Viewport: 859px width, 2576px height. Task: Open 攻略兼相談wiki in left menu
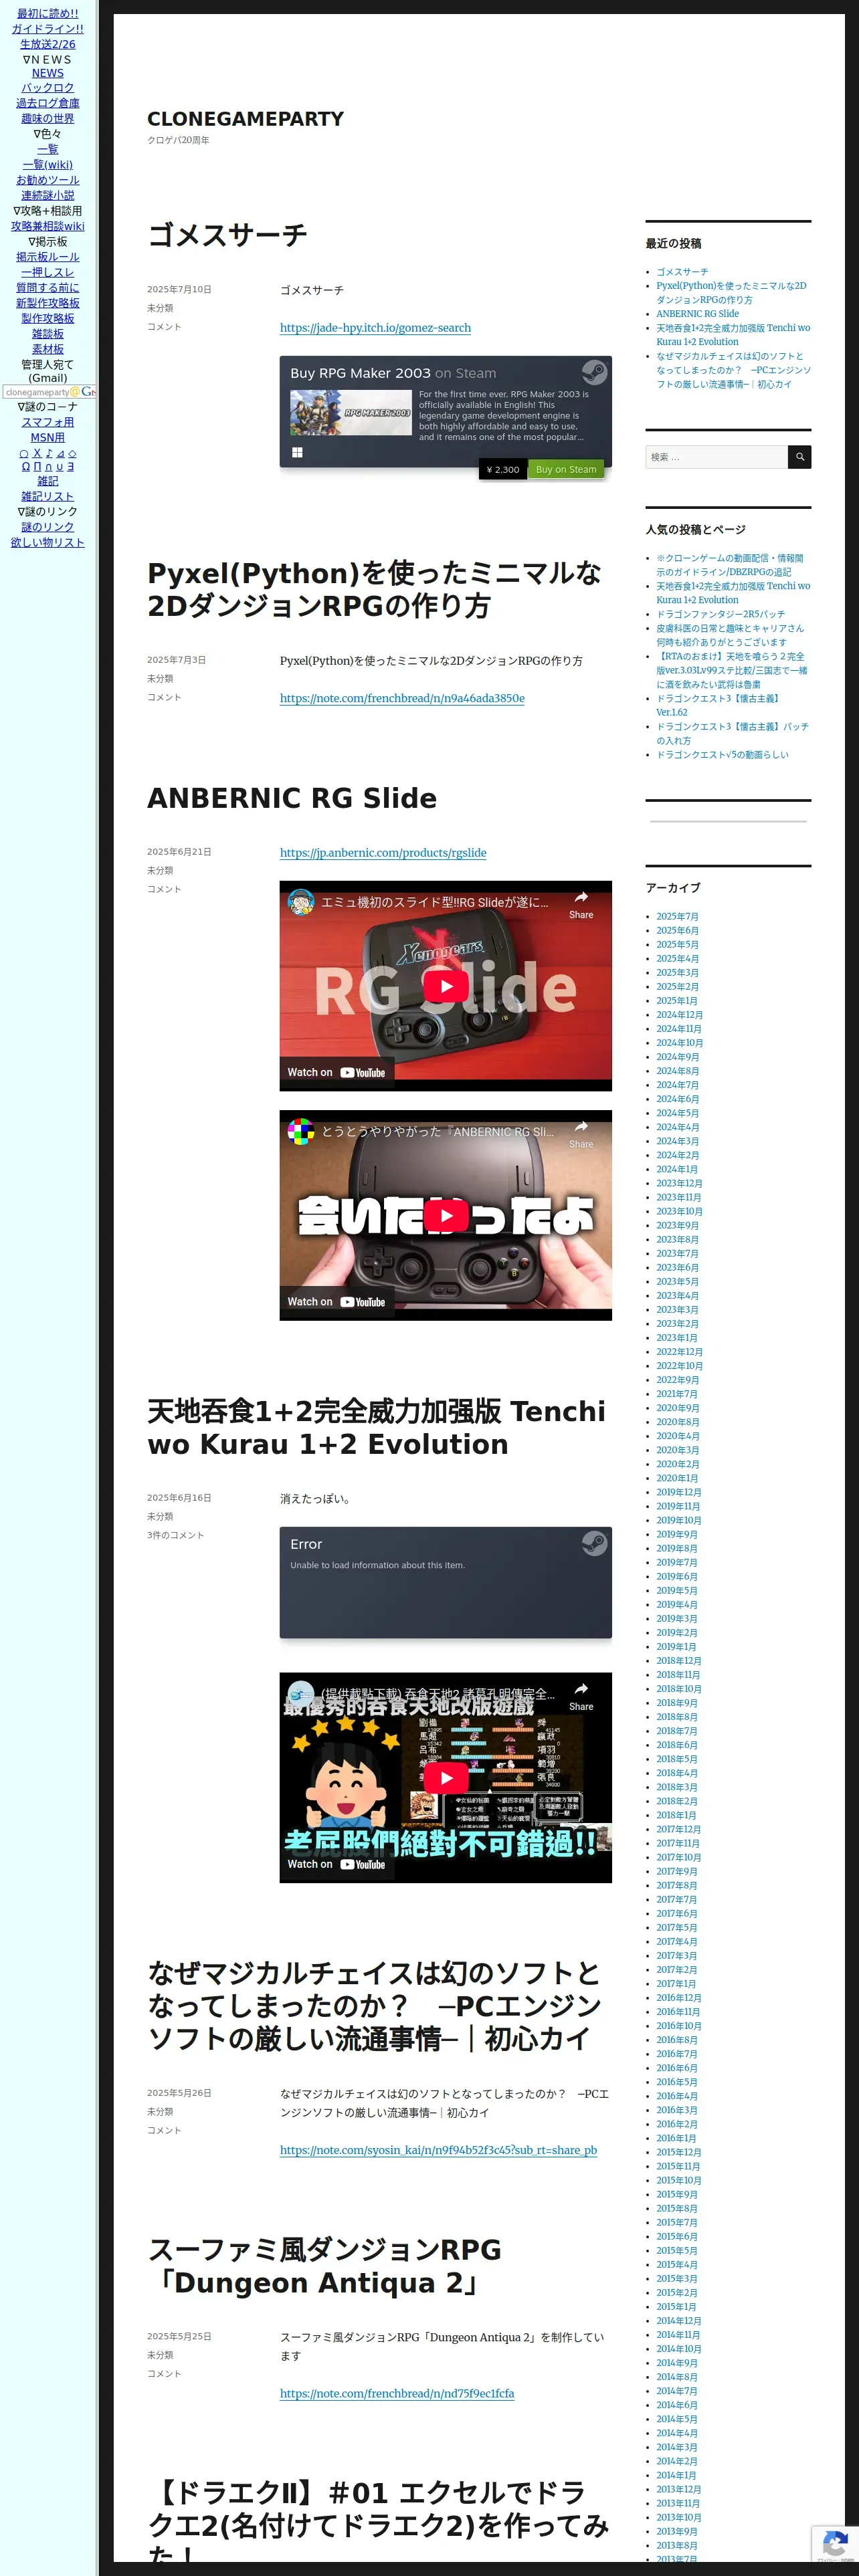(x=48, y=226)
